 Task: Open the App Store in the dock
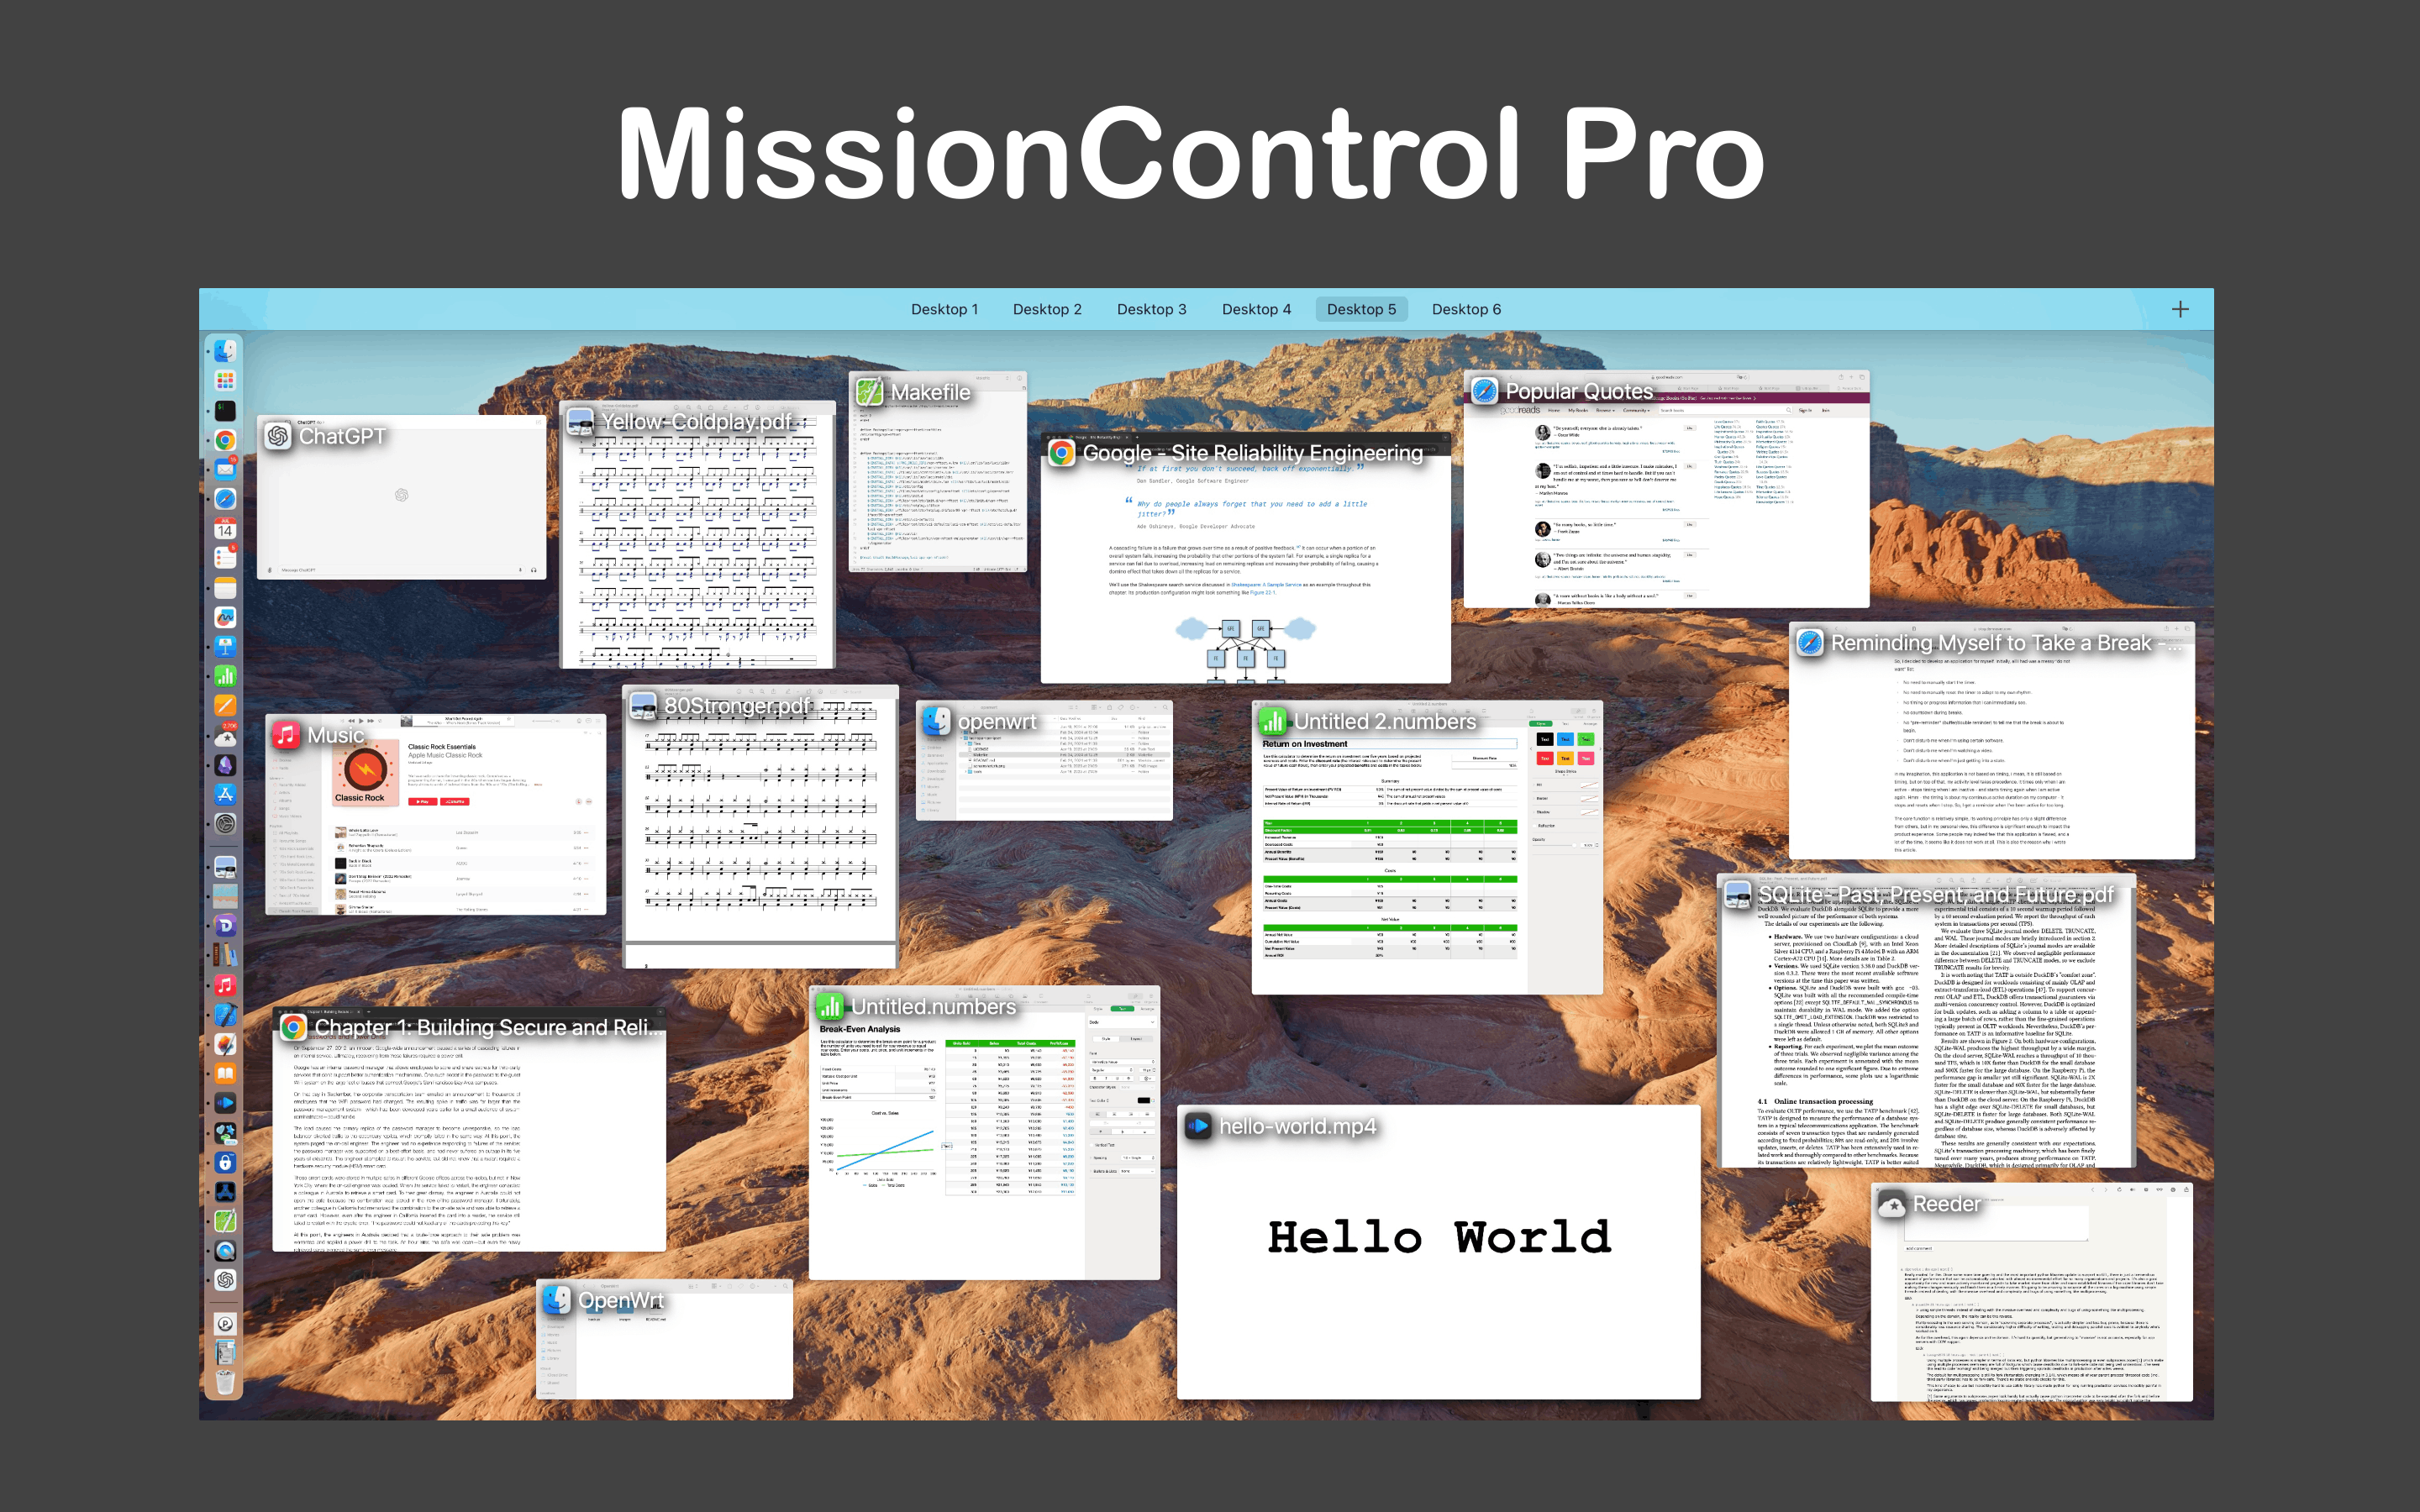pyautogui.click(x=225, y=794)
